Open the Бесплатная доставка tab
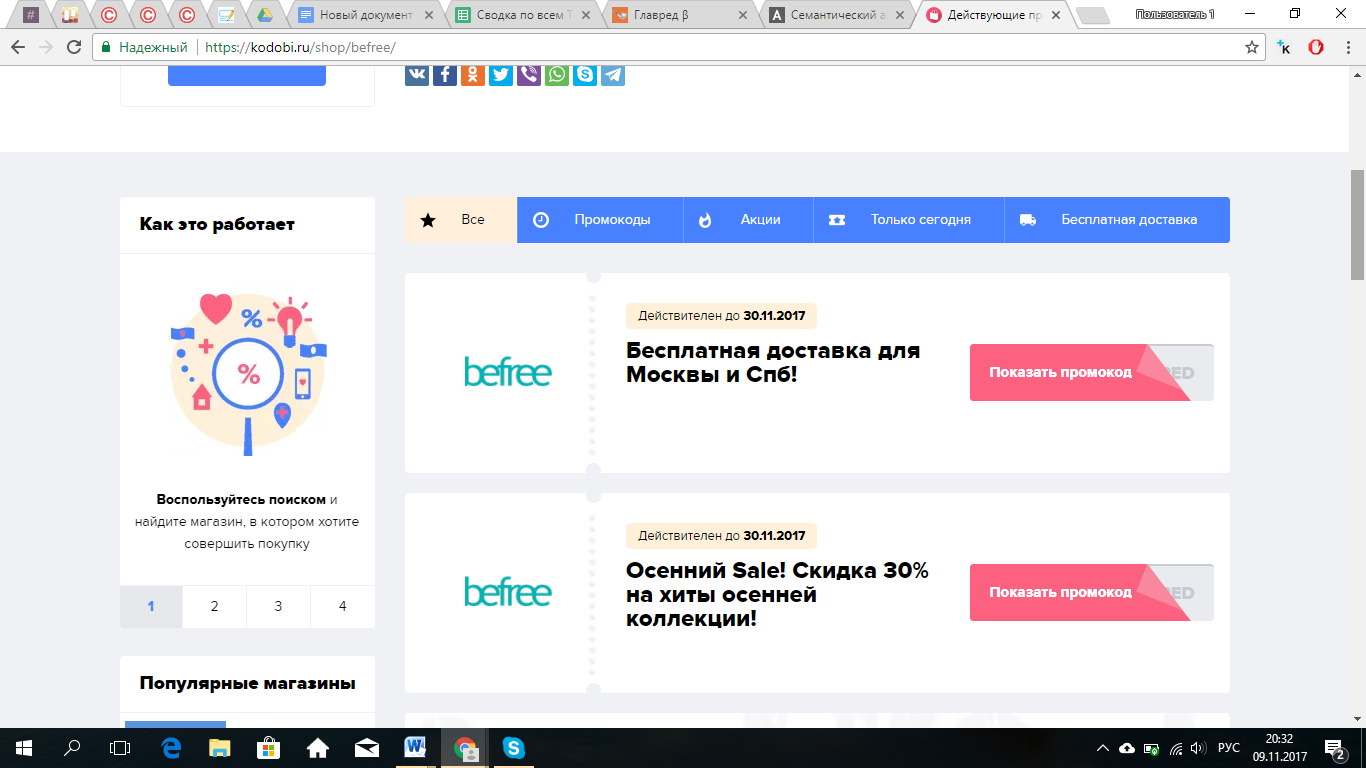 (1116, 220)
